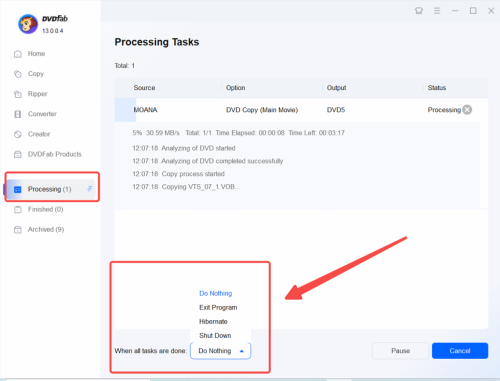
Task: Select highlighted Do Nothing option
Action: (215, 293)
